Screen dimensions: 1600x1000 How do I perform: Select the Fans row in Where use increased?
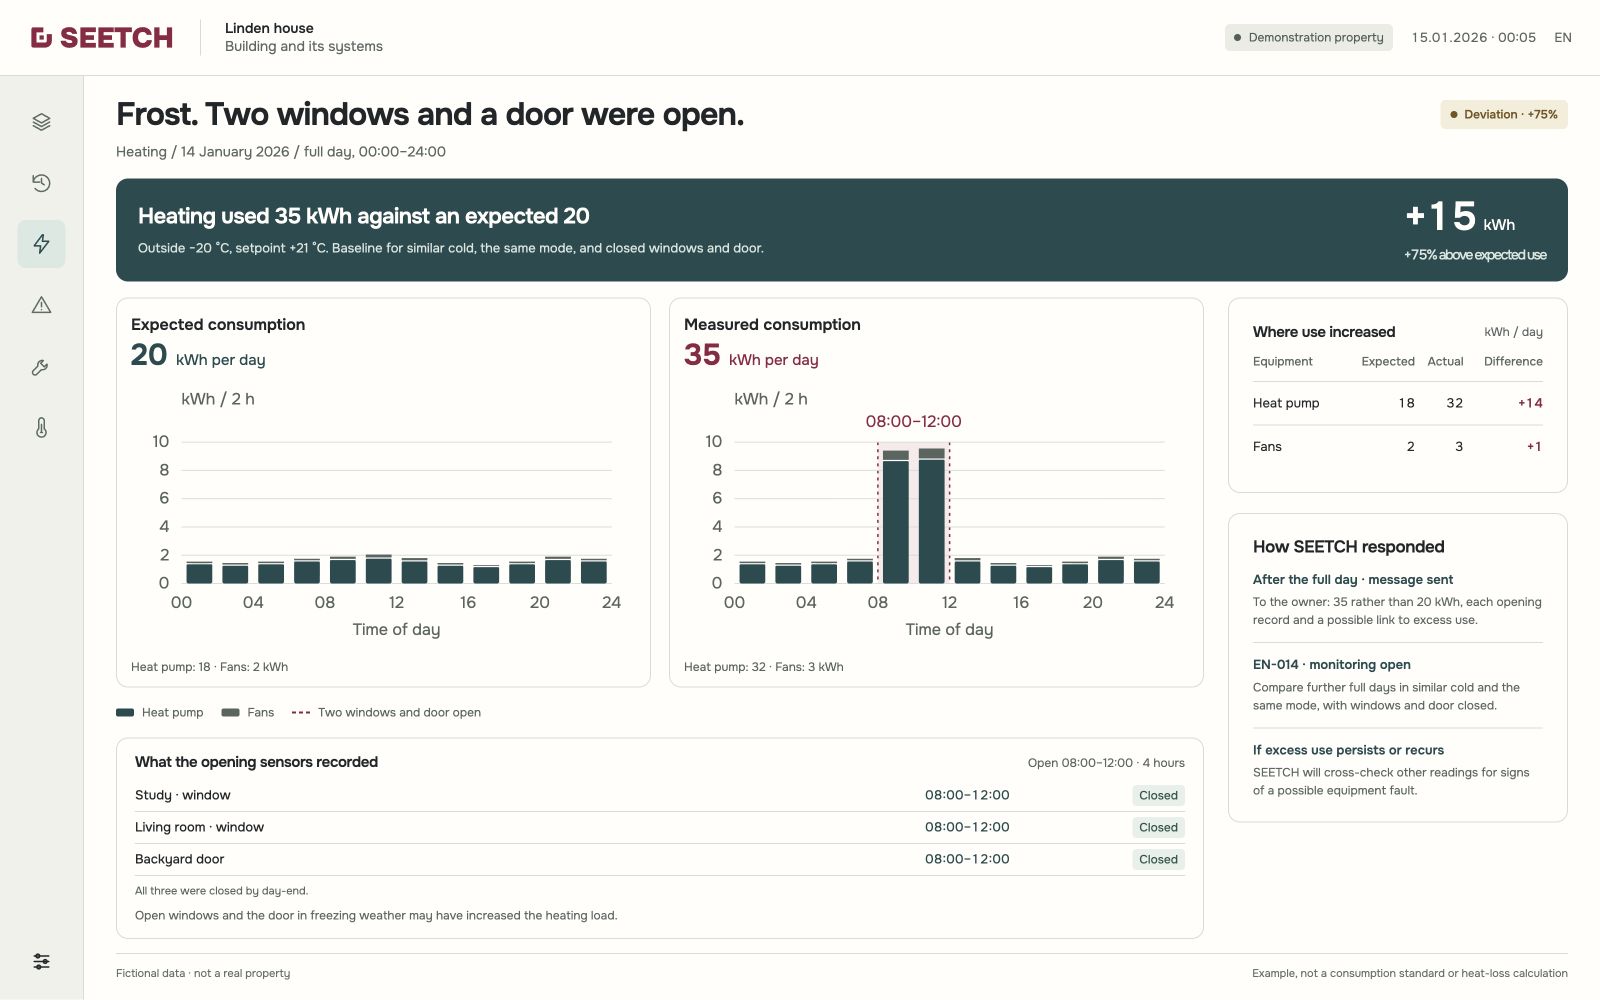[1397, 447]
